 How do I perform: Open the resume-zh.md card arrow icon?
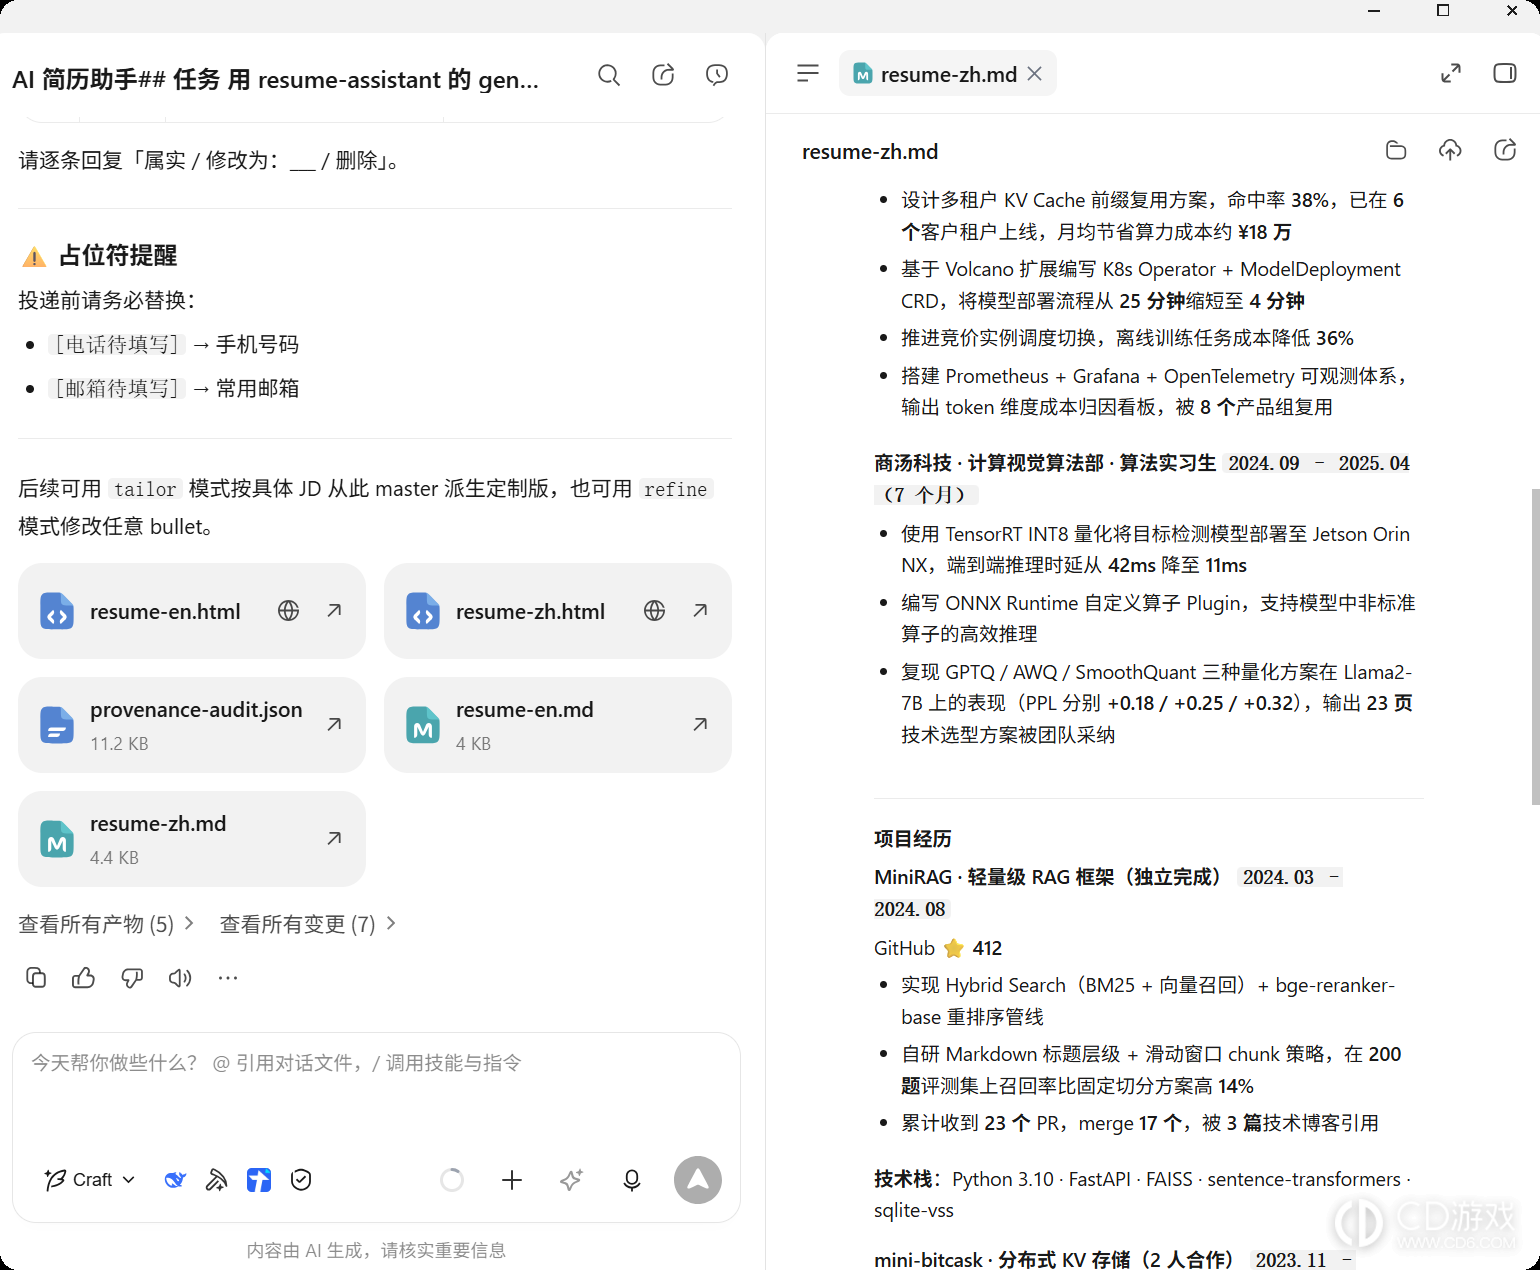tap(335, 838)
